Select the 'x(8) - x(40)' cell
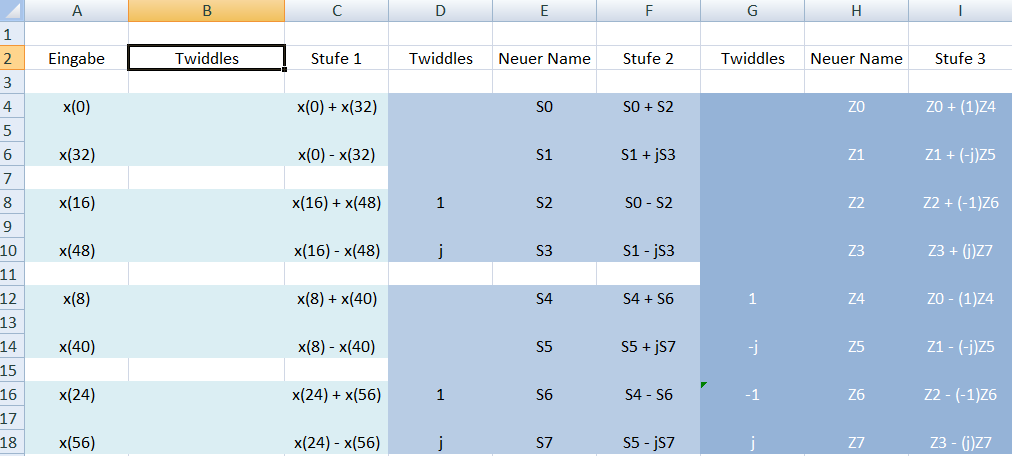1012x456 pixels. tap(336, 346)
